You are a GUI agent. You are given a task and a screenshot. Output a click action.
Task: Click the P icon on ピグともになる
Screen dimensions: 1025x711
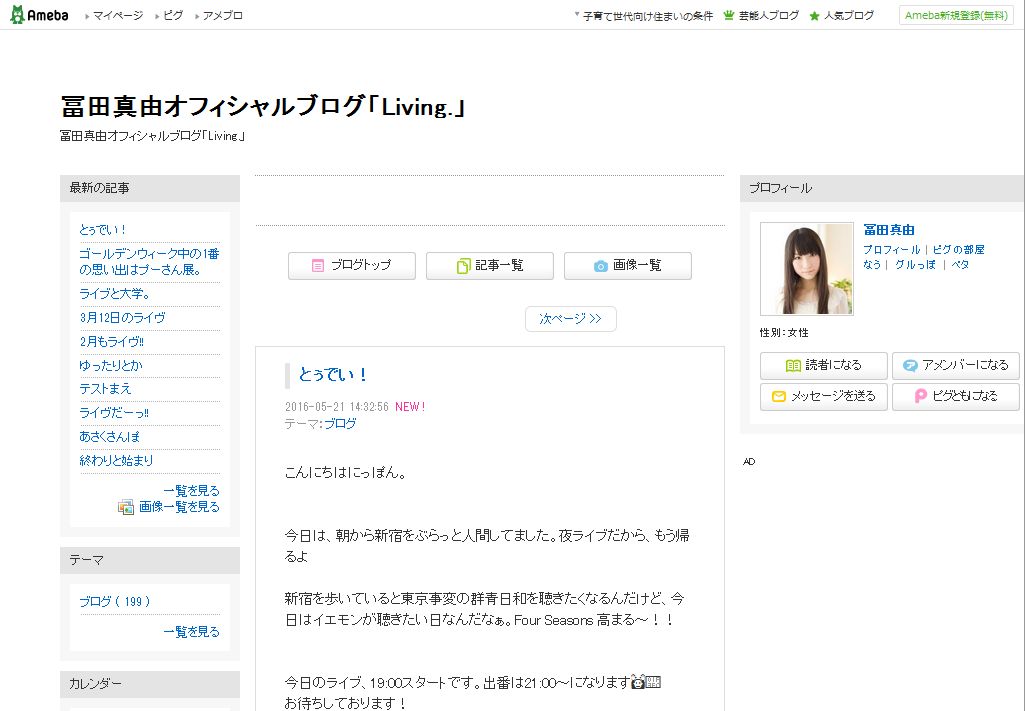tap(920, 396)
